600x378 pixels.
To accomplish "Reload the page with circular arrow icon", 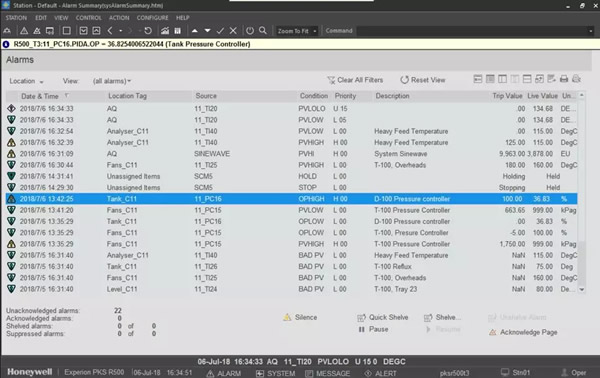I will tap(148, 31).
